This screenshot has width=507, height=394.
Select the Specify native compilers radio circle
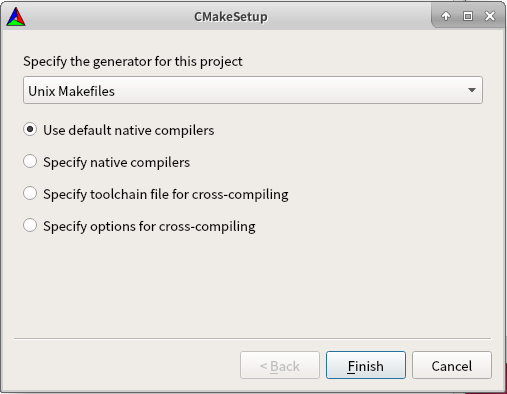point(30,161)
